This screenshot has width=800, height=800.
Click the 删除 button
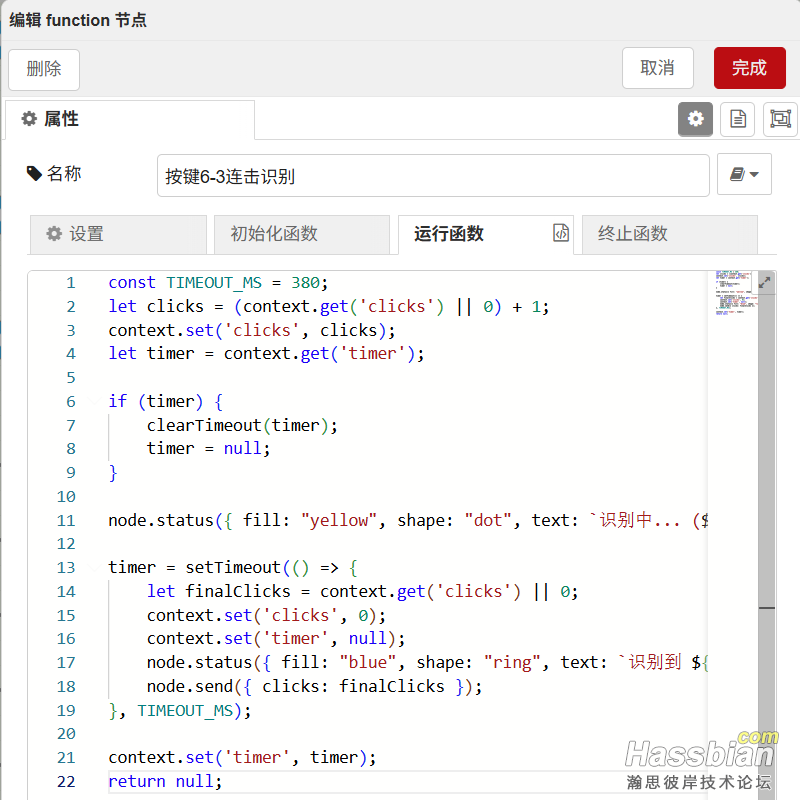44,69
